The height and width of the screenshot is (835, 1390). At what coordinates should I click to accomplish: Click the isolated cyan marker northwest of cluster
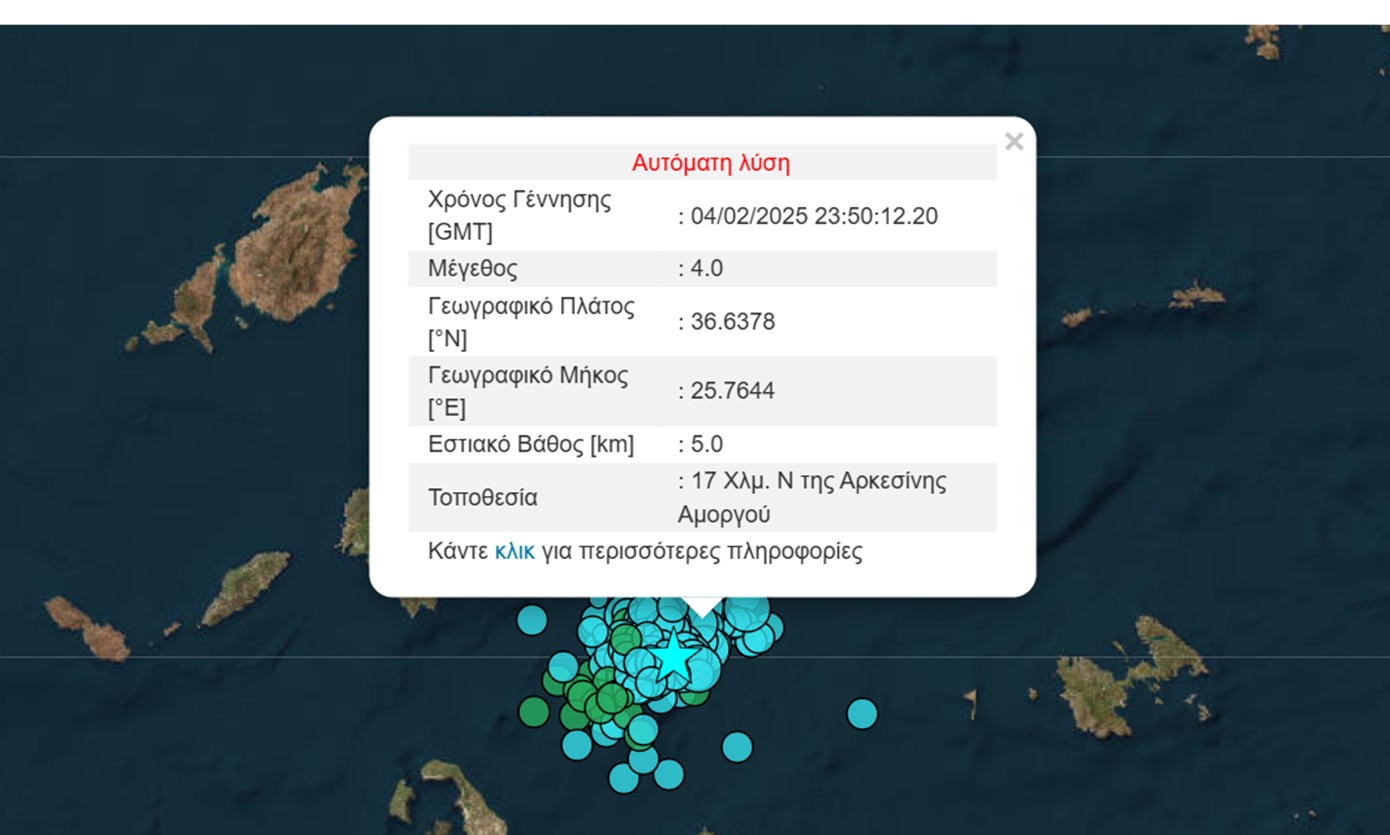[x=532, y=620]
